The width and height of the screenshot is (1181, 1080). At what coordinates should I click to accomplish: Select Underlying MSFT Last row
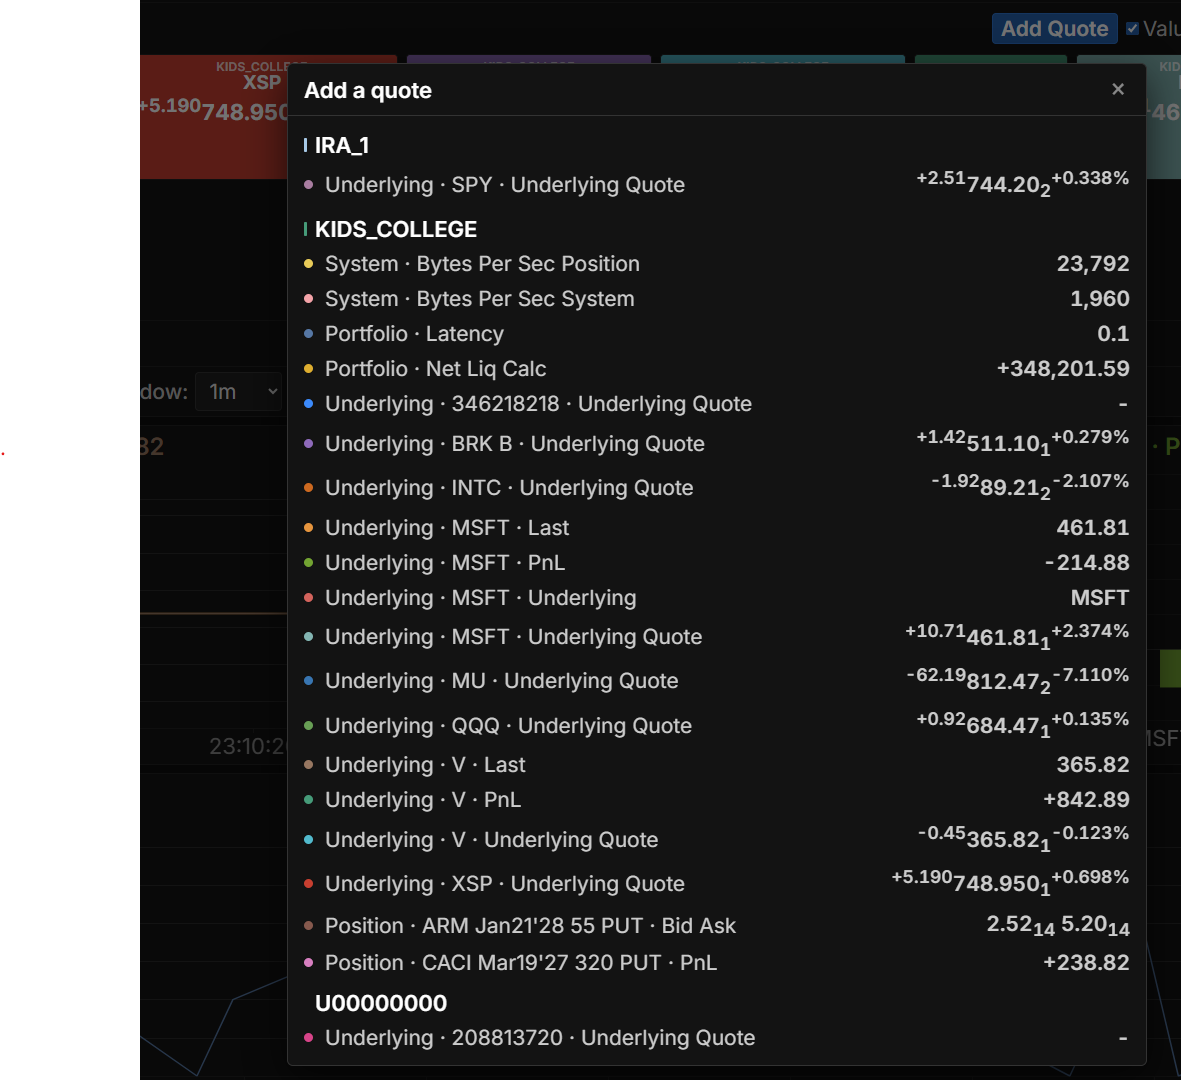pyautogui.click(x=716, y=528)
